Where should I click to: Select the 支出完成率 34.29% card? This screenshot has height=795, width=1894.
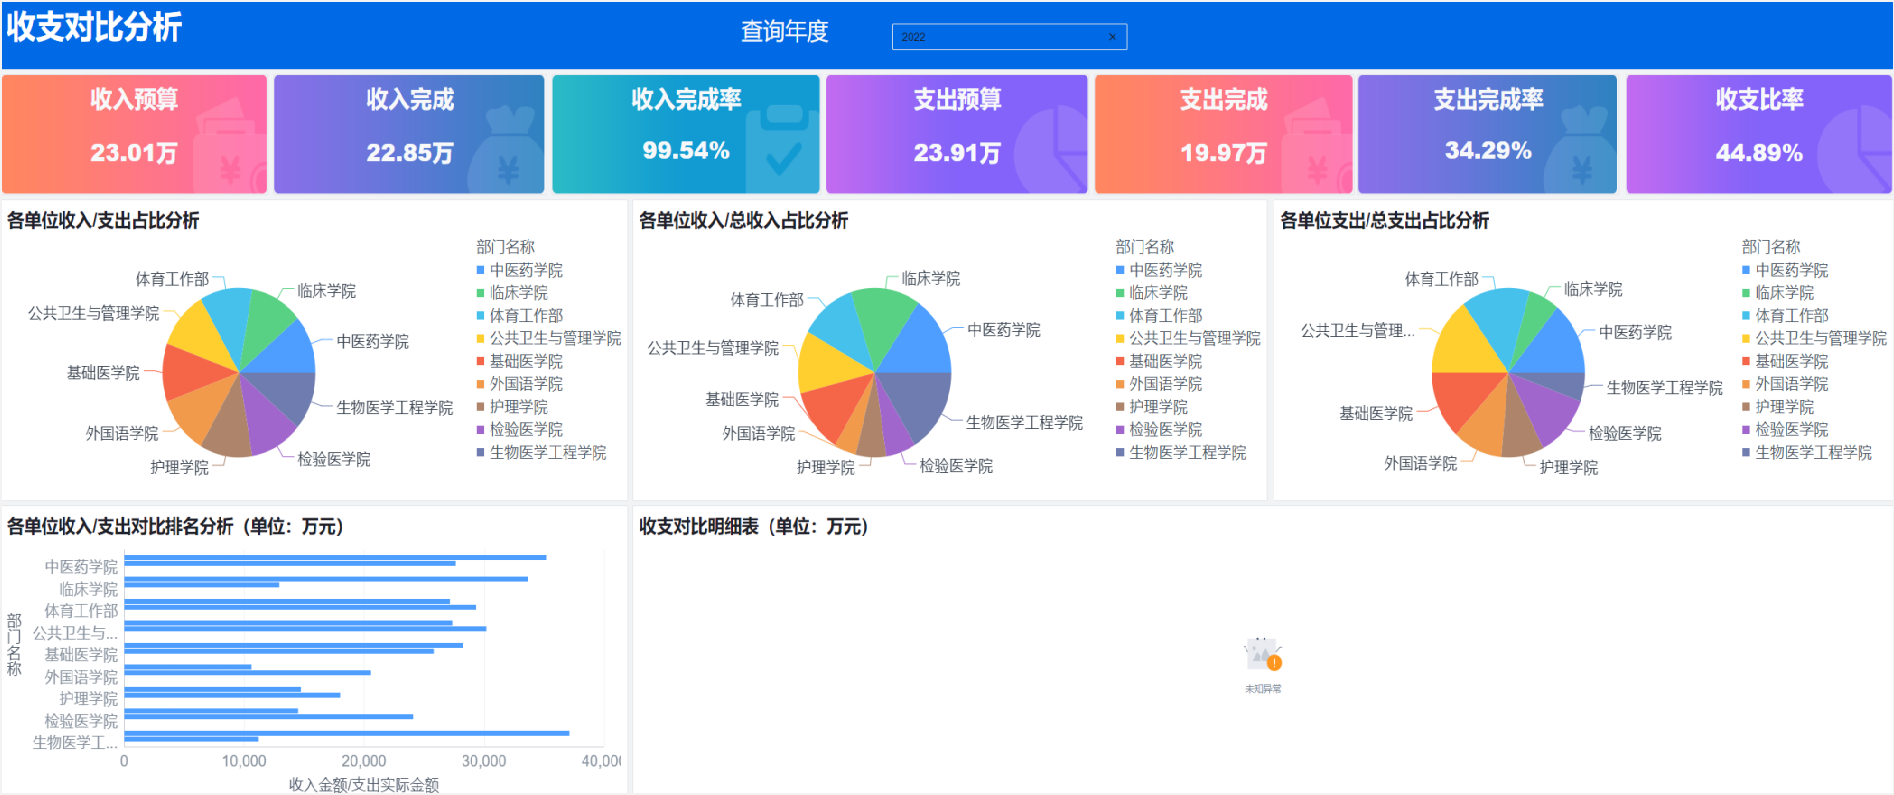(x=1488, y=134)
